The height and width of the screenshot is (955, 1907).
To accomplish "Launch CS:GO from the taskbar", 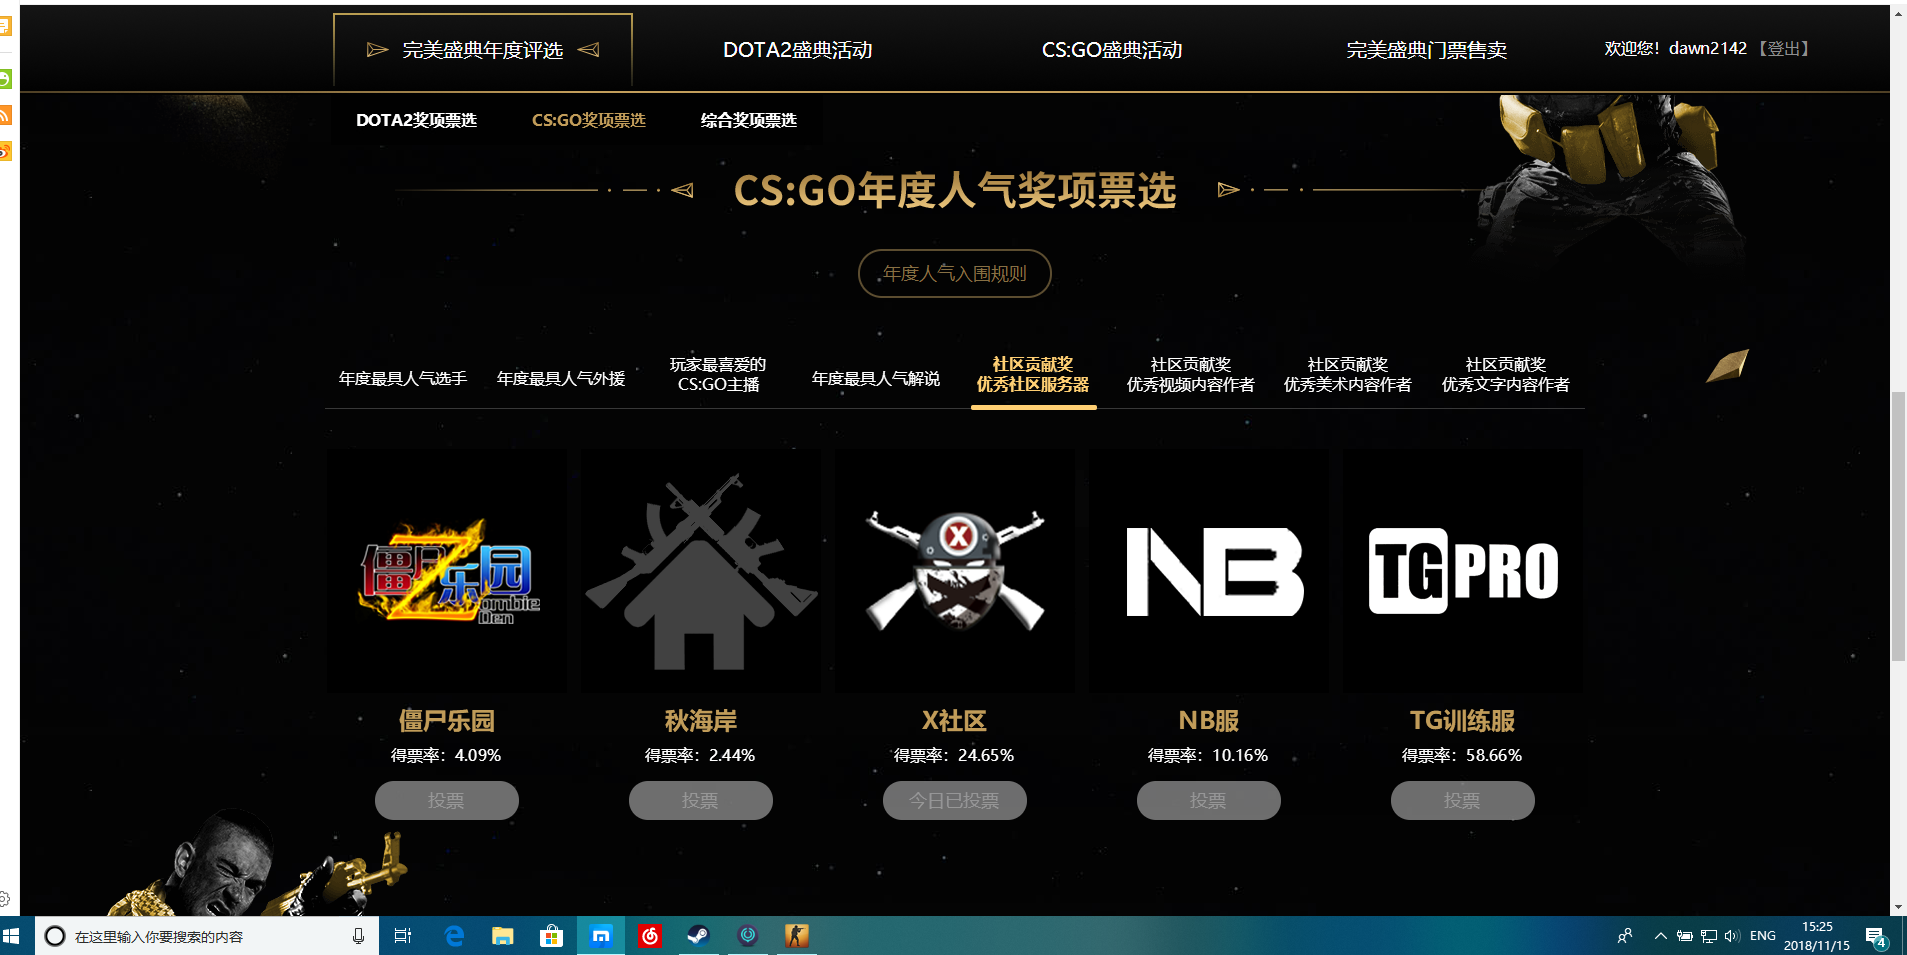I will click(x=795, y=936).
